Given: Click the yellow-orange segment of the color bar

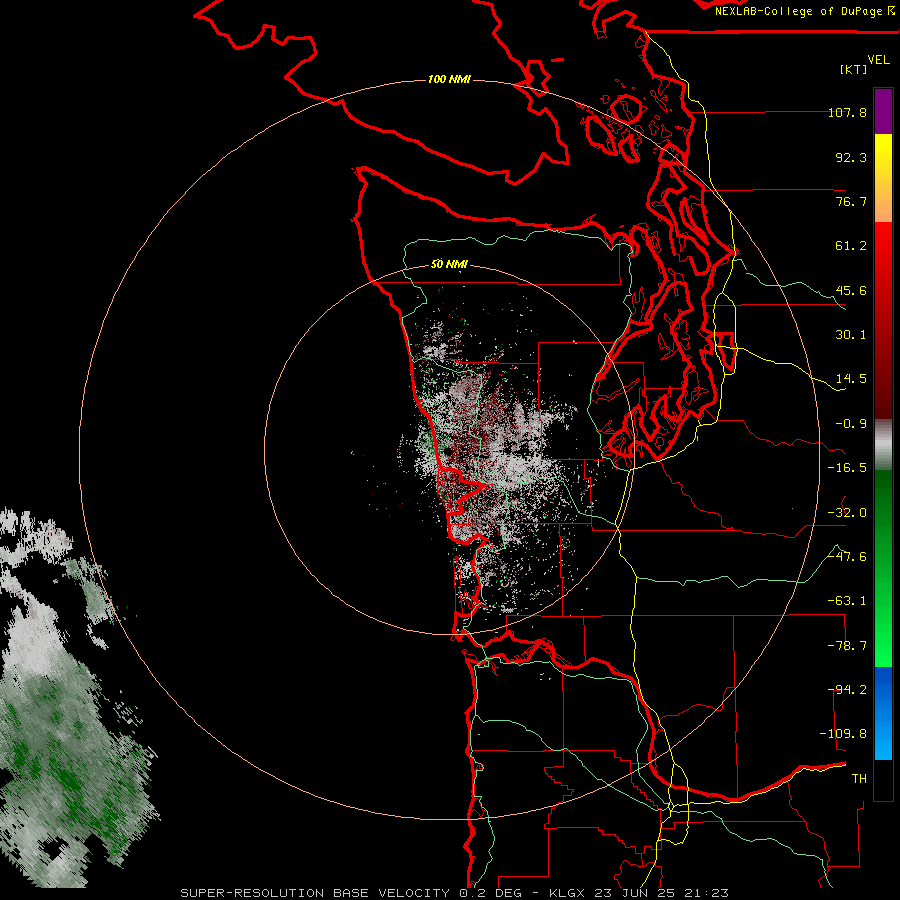Looking at the screenshot, I should (883, 178).
